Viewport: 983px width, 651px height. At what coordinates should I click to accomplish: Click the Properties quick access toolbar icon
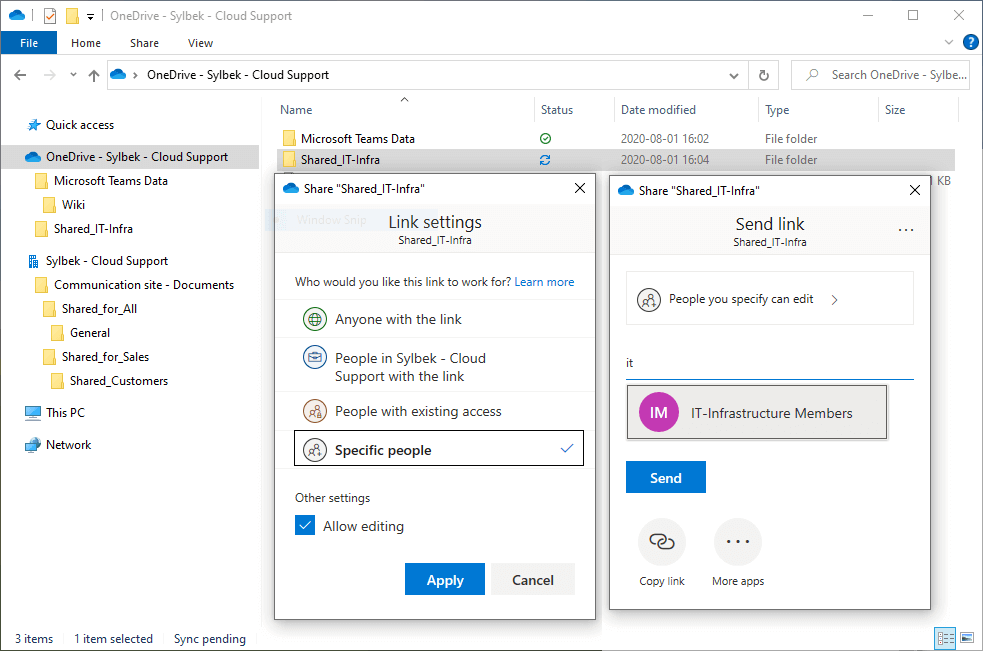pos(50,16)
